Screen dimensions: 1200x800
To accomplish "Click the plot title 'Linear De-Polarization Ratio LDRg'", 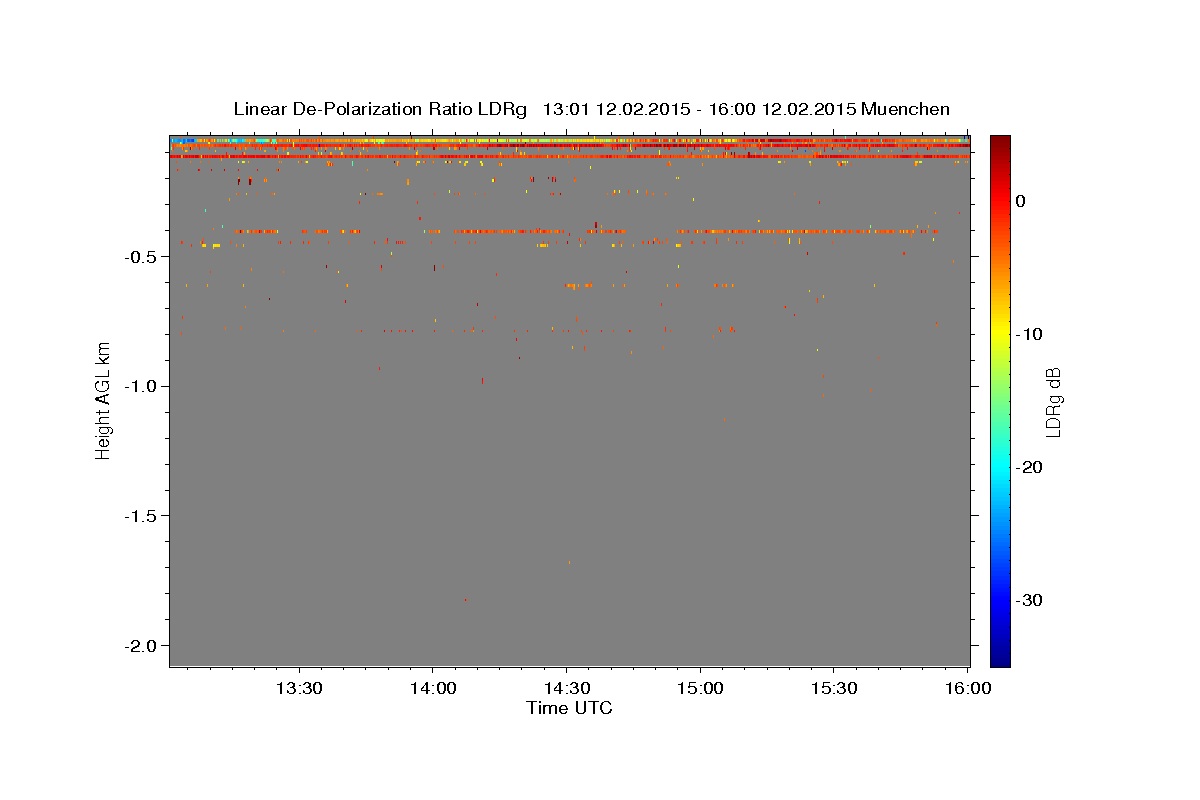I will (x=380, y=109).
